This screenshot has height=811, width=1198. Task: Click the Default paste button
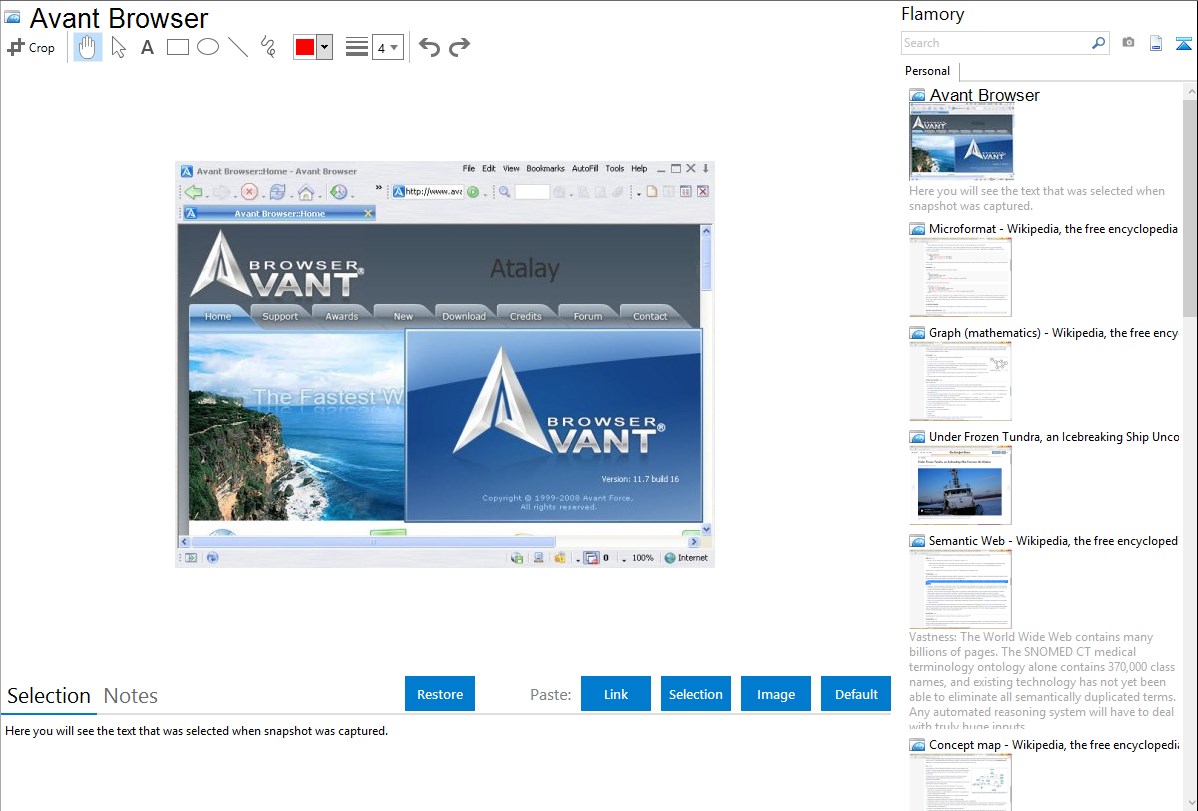(856, 694)
